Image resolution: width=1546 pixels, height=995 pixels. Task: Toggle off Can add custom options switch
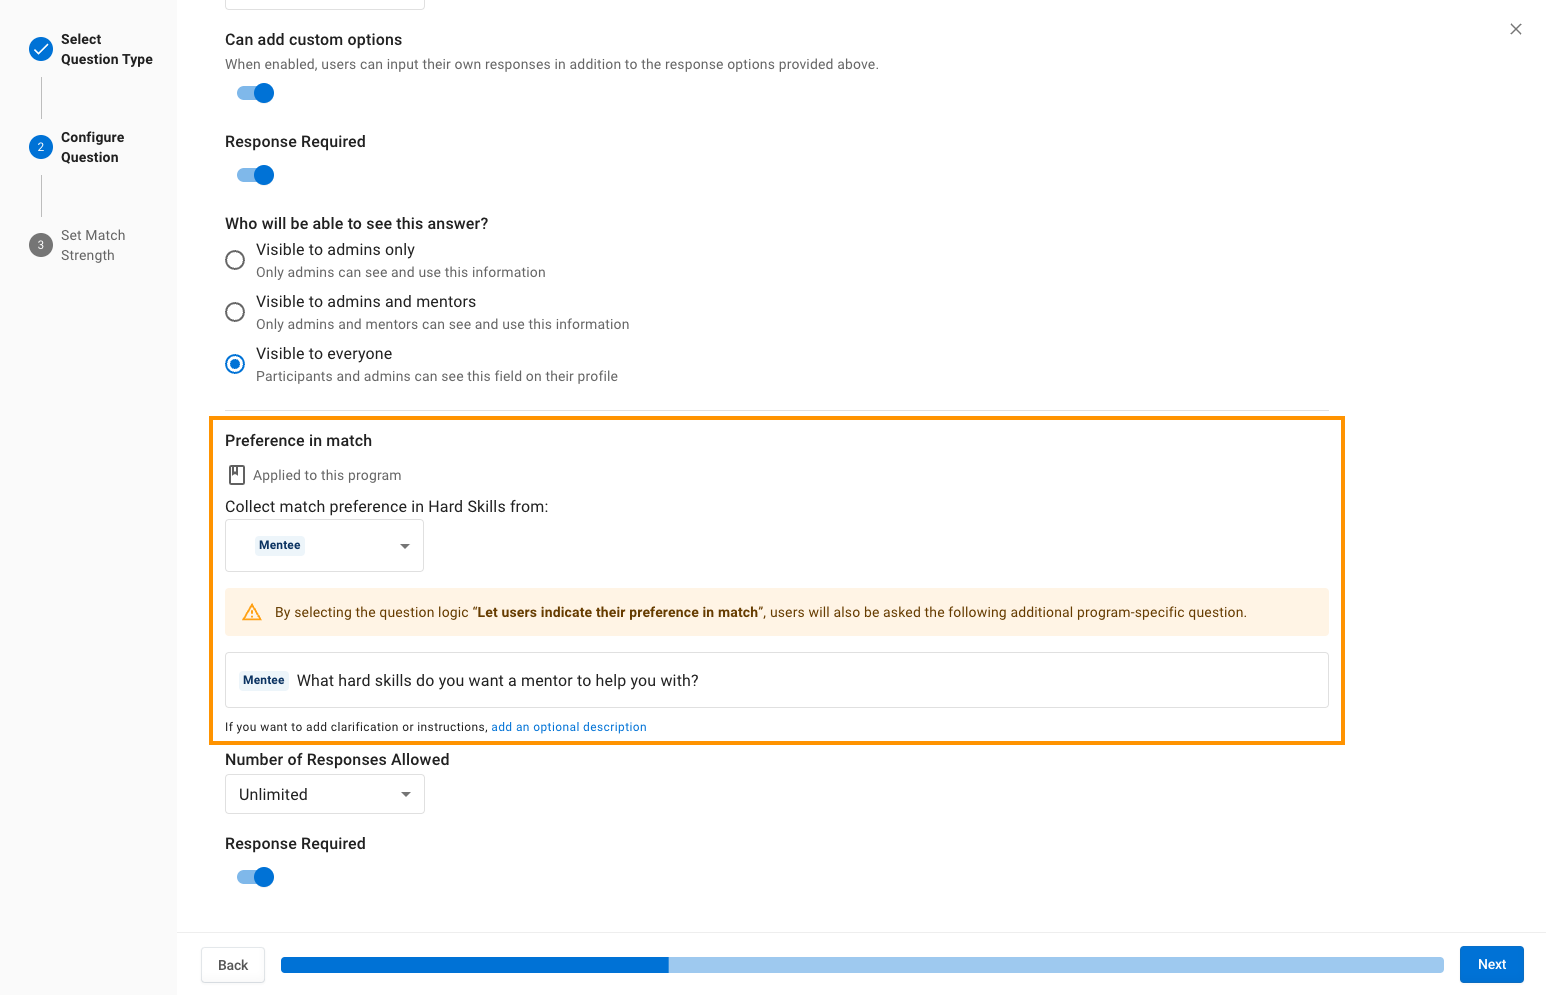click(255, 93)
